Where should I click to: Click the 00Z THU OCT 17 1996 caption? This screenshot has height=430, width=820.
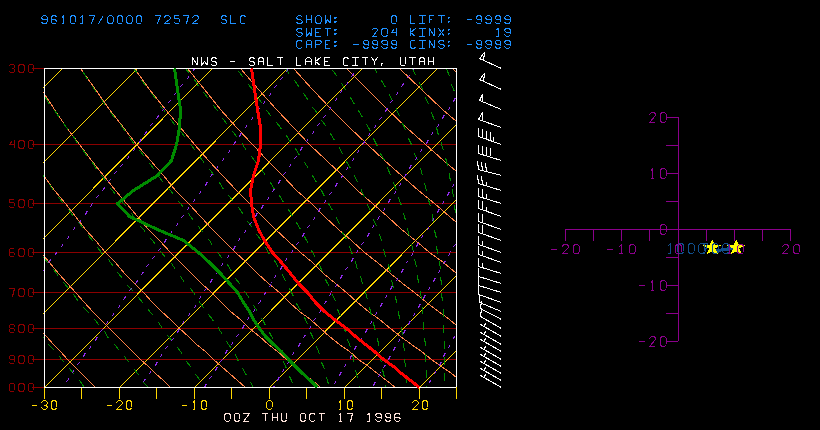coord(313,417)
